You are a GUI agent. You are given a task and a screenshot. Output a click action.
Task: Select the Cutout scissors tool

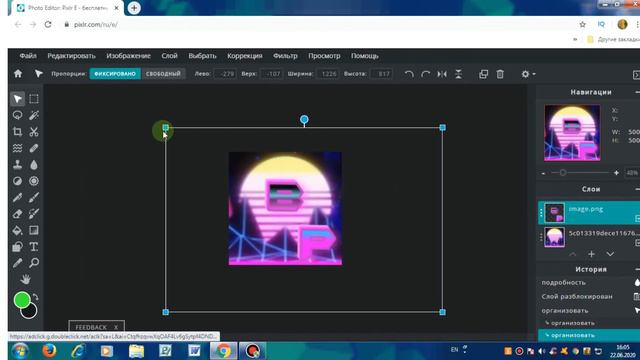[34, 131]
